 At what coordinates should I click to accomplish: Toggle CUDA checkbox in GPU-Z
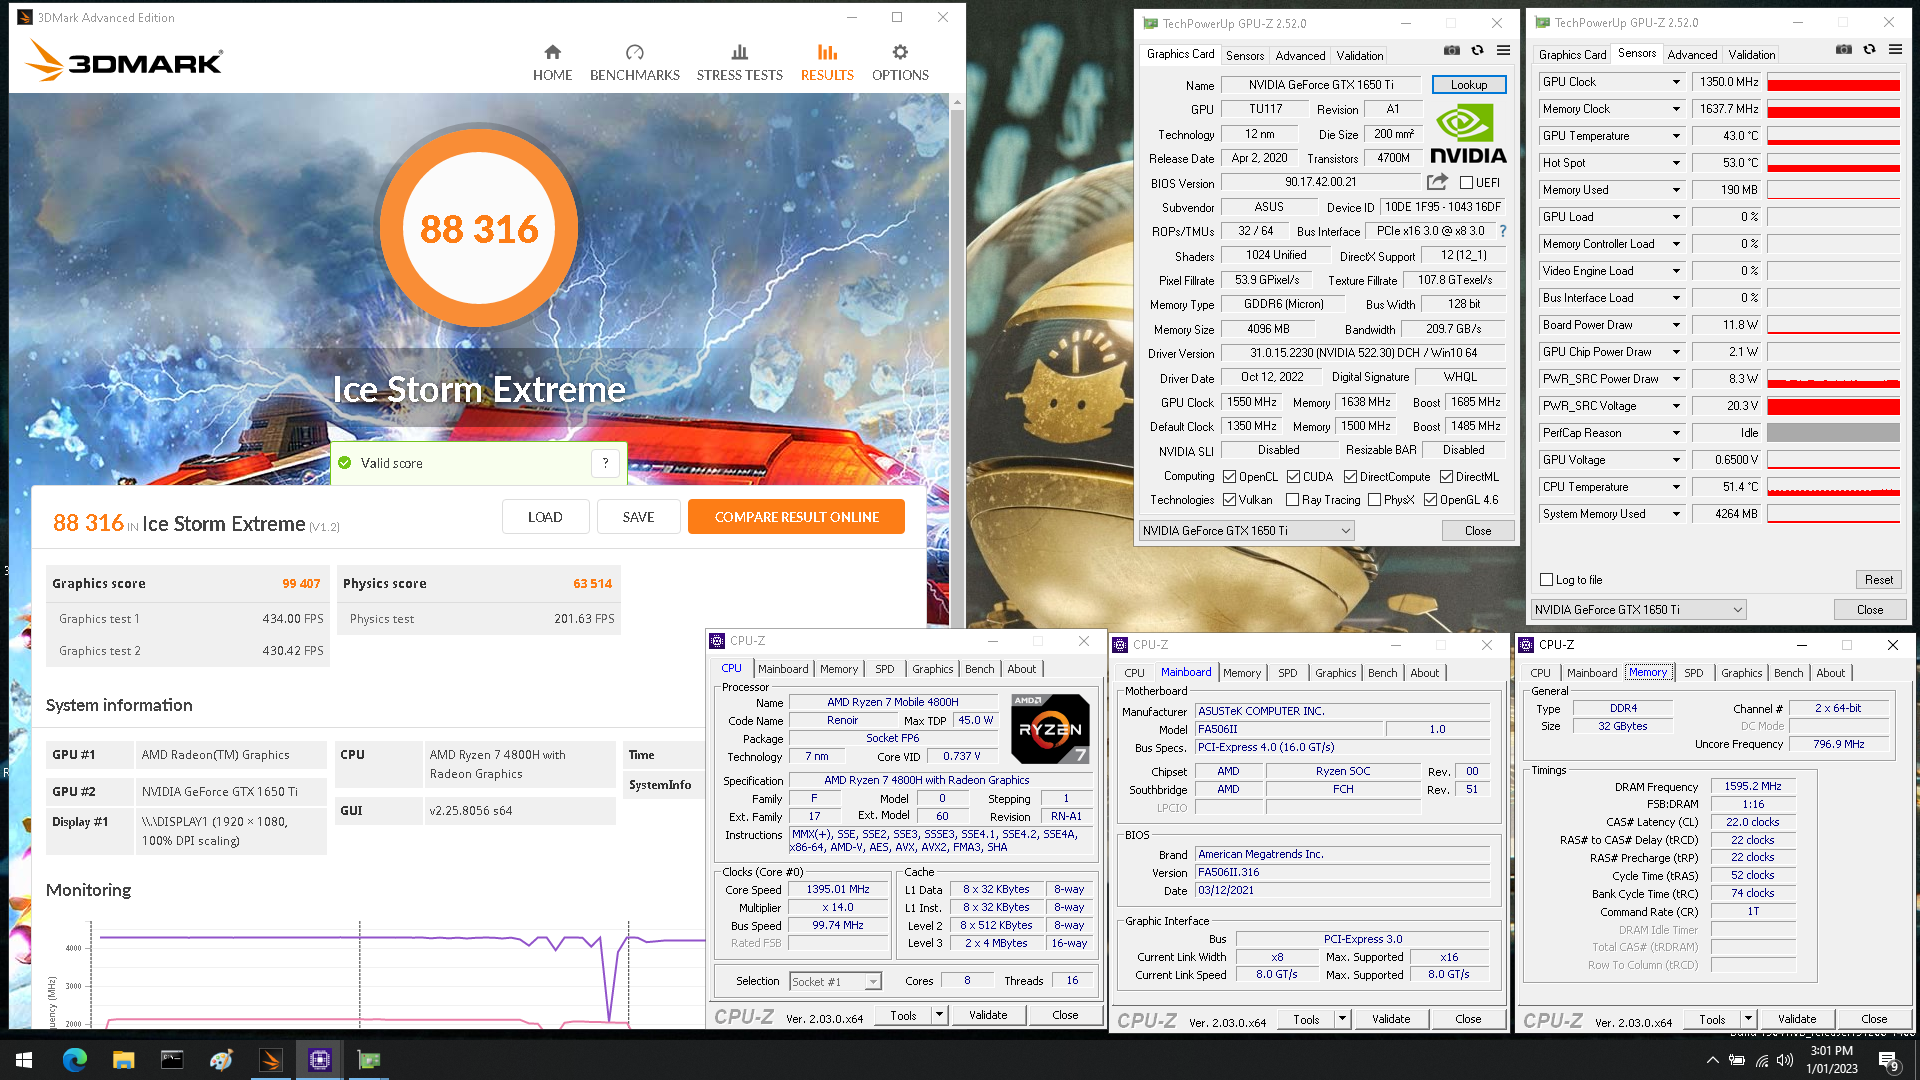pyautogui.click(x=1293, y=477)
